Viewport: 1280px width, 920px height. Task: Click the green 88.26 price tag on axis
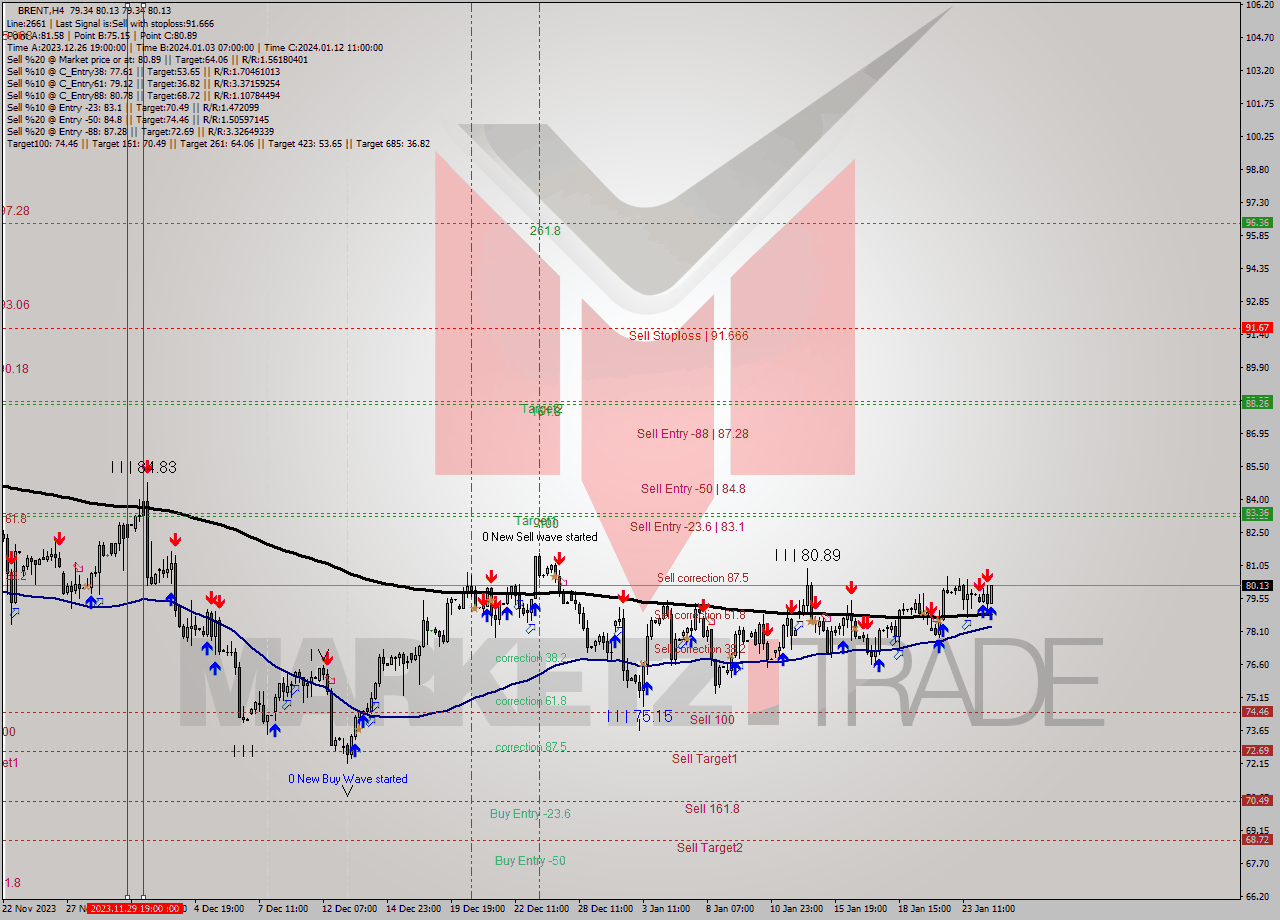coord(1257,403)
